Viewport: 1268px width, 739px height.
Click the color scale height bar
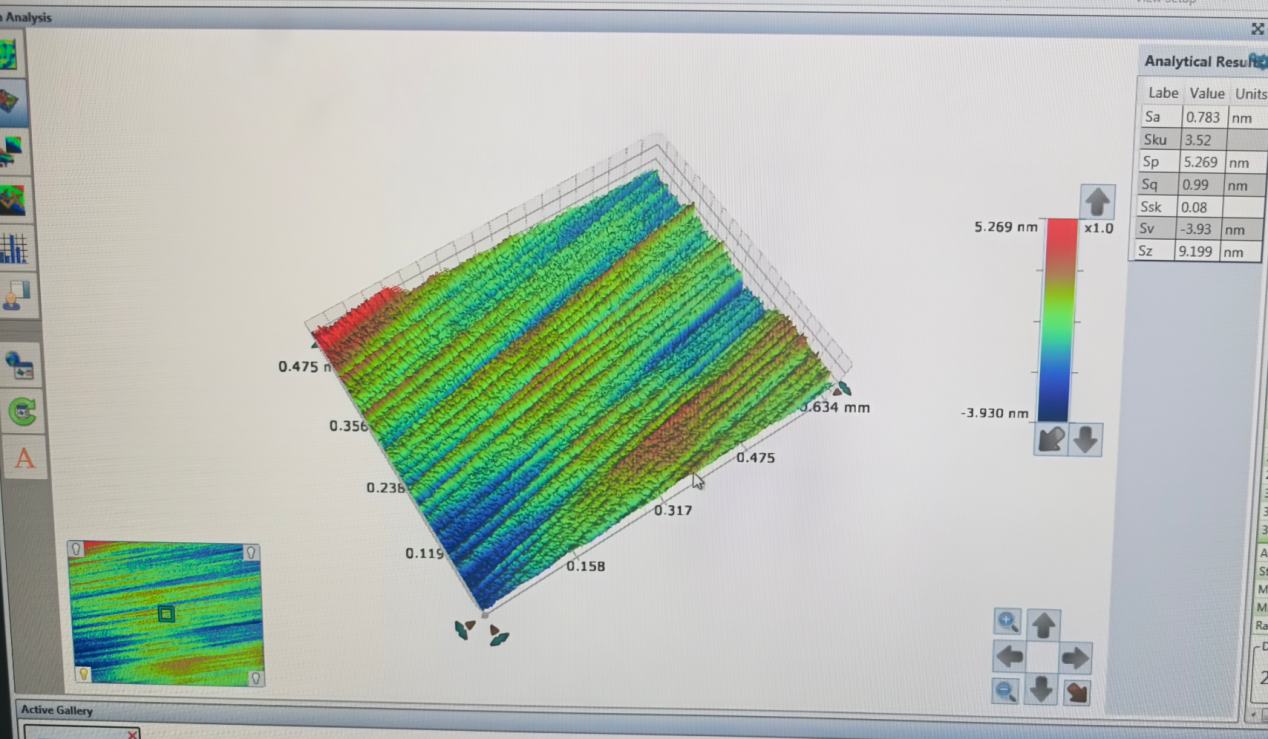tap(1058, 320)
